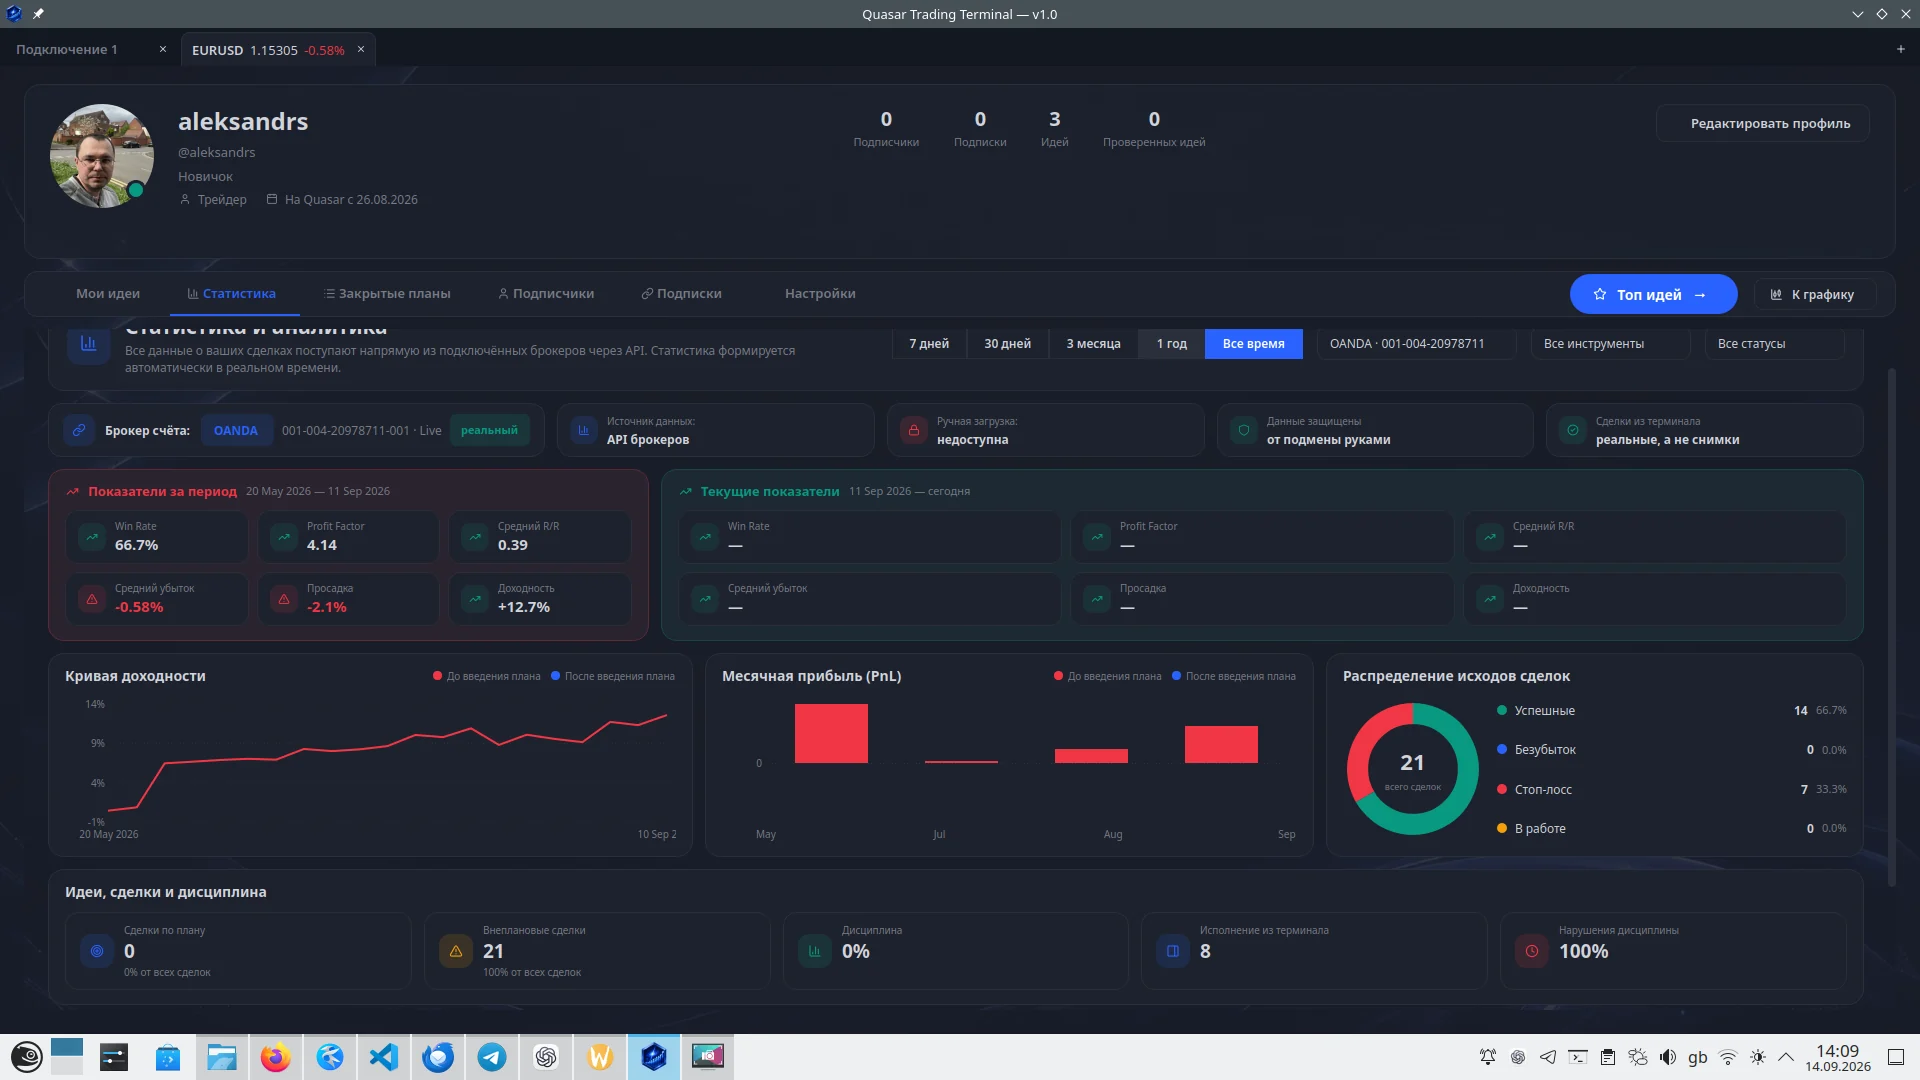Click the aleksandrs profile avatar
This screenshot has height=1080, width=1920.
102,156
